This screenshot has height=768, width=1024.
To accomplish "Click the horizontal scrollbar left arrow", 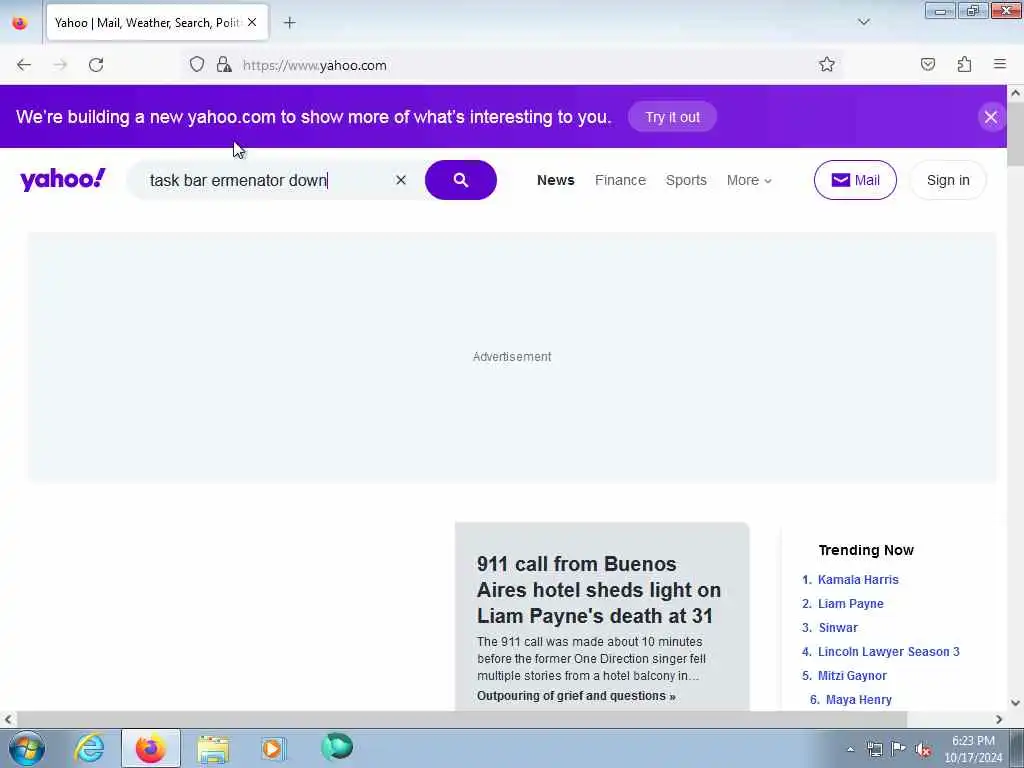I will click(x=8, y=719).
